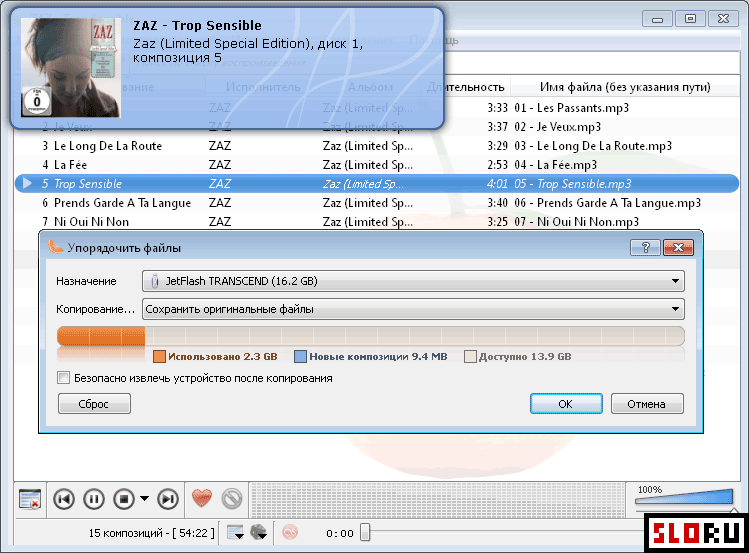Open the stop button options arrow
Image resolution: width=749 pixels, height=553 pixels.
(144, 499)
